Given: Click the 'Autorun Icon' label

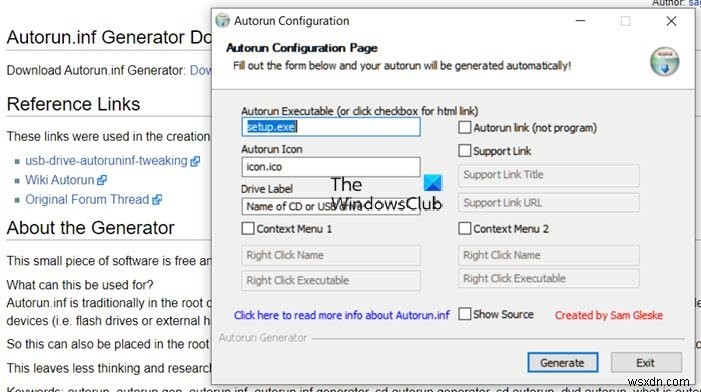Looking at the screenshot, I should pos(272,149).
